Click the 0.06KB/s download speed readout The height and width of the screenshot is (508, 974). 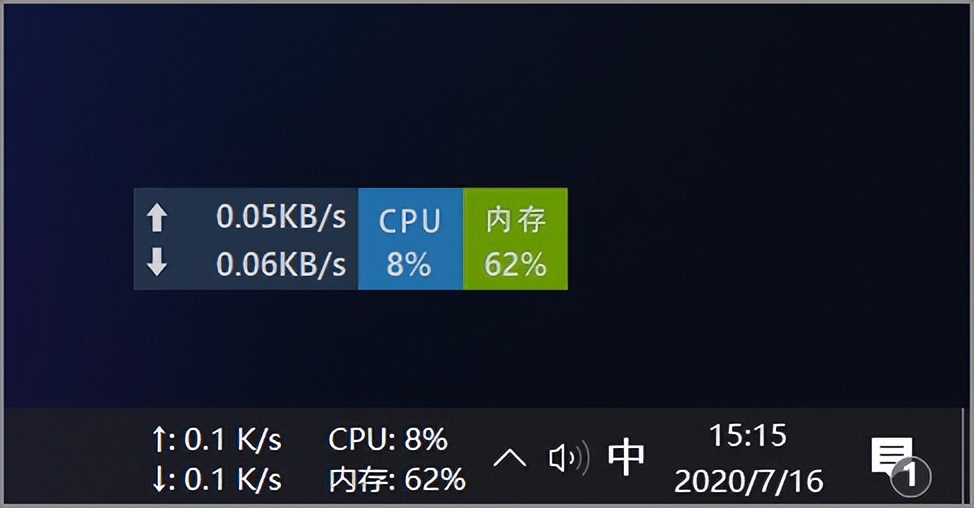click(x=281, y=264)
